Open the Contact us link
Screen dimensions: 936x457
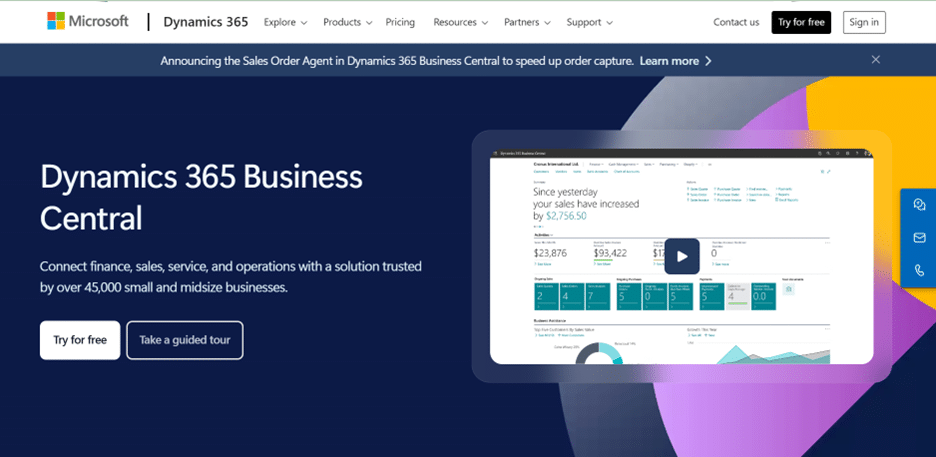point(736,22)
